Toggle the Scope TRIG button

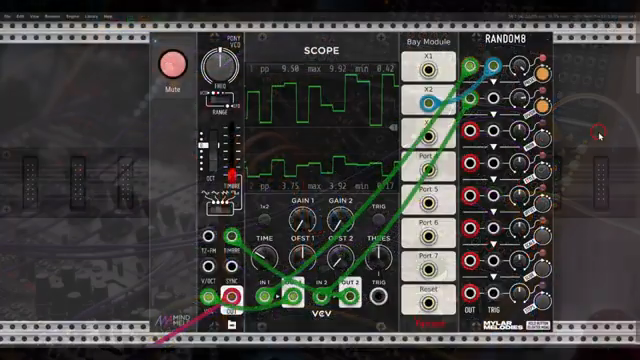(378, 220)
